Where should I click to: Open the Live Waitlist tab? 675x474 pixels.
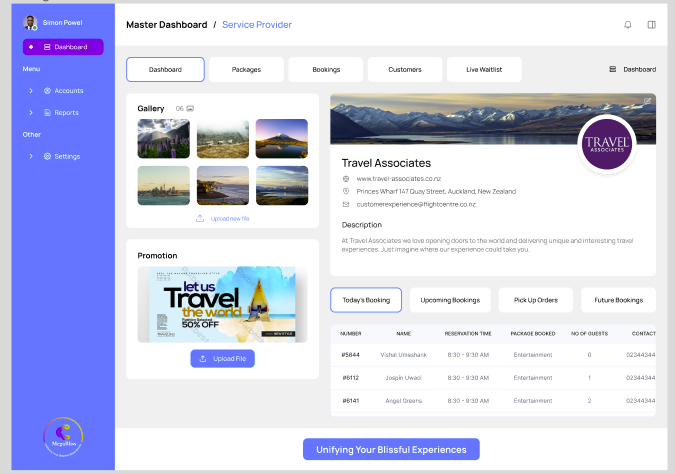(484, 69)
